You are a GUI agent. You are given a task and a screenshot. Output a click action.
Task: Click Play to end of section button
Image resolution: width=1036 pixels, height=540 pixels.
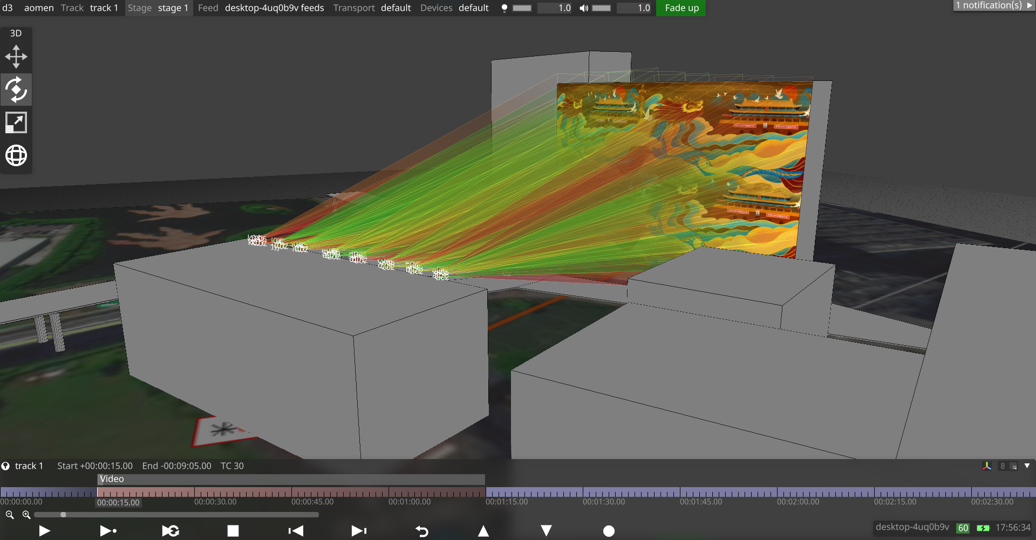point(107,531)
